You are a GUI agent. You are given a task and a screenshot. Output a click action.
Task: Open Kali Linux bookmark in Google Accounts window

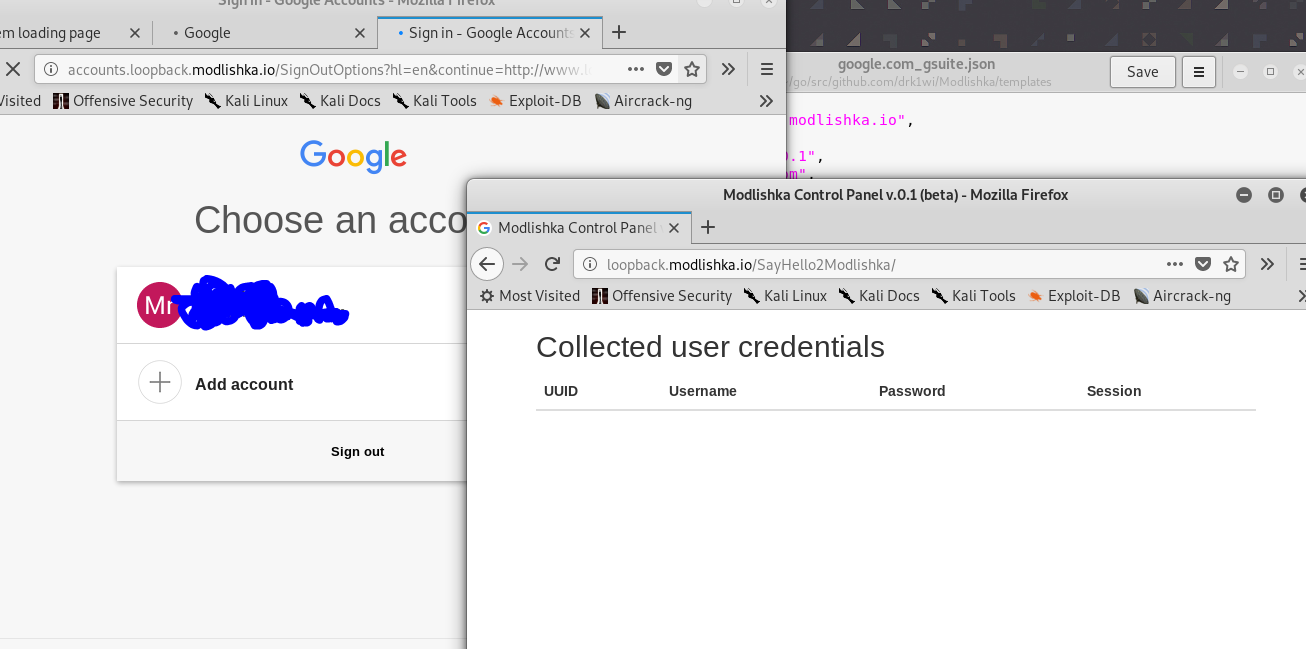tap(246, 101)
